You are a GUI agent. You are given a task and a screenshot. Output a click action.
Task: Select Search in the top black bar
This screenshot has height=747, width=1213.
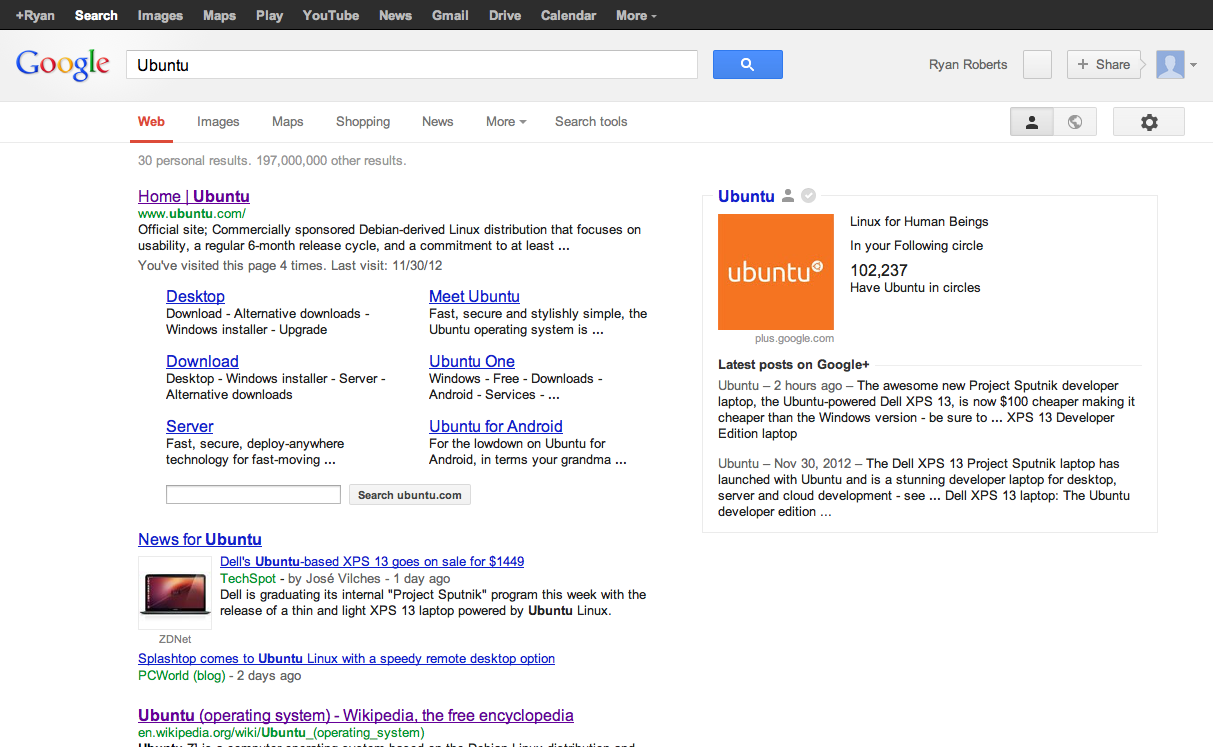pos(96,15)
